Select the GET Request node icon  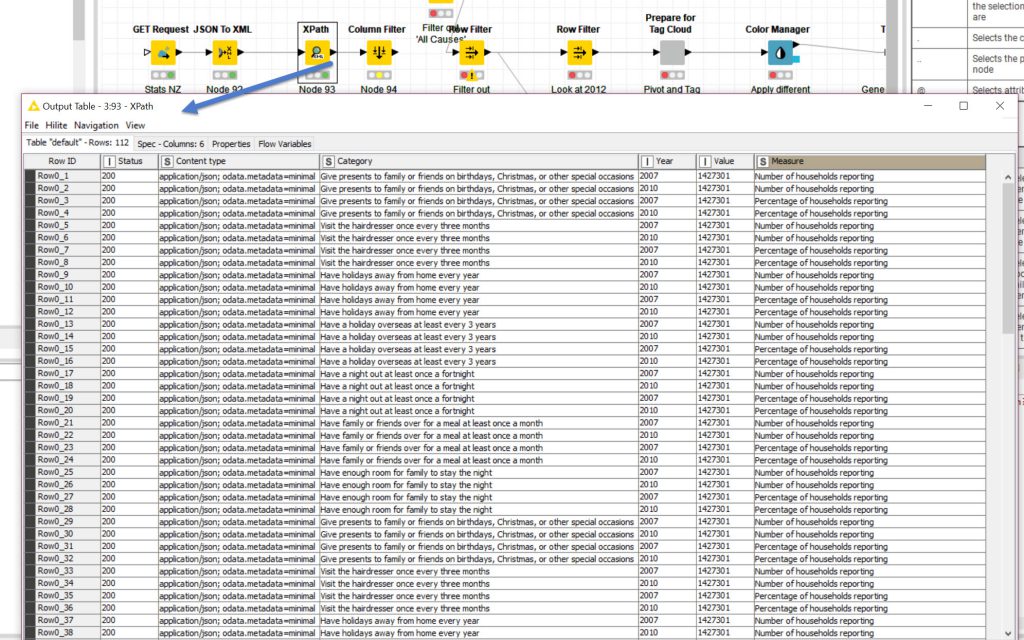(x=161, y=53)
